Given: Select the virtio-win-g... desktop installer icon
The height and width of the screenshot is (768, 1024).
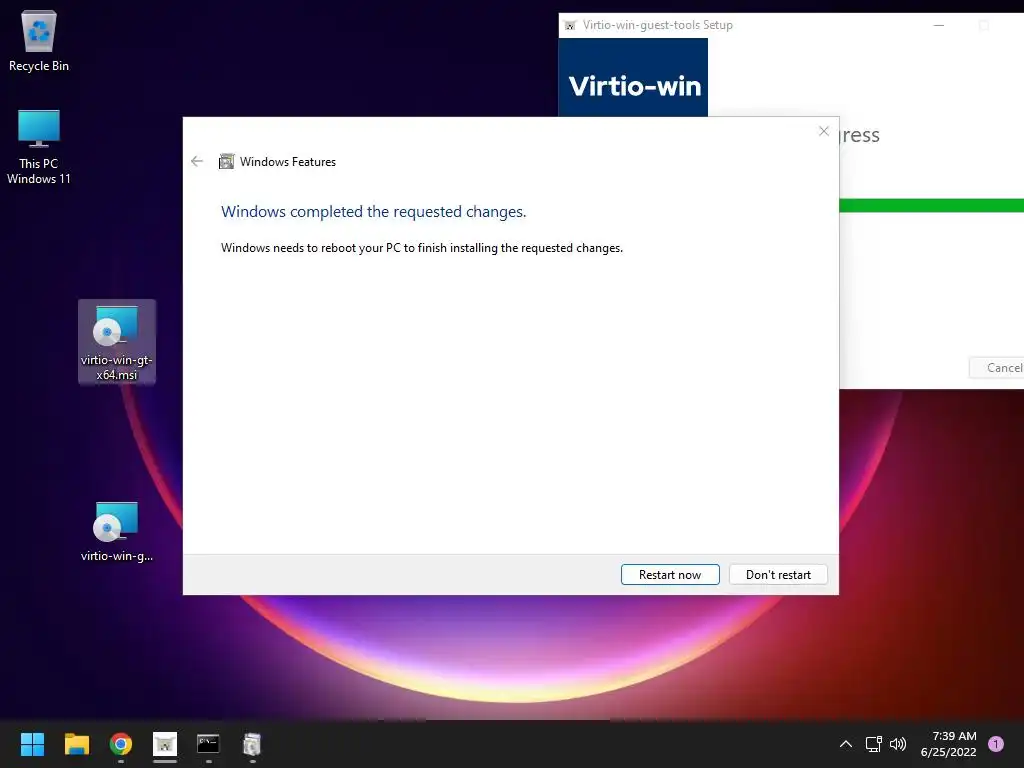Looking at the screenshot, I should coord(116,532).
